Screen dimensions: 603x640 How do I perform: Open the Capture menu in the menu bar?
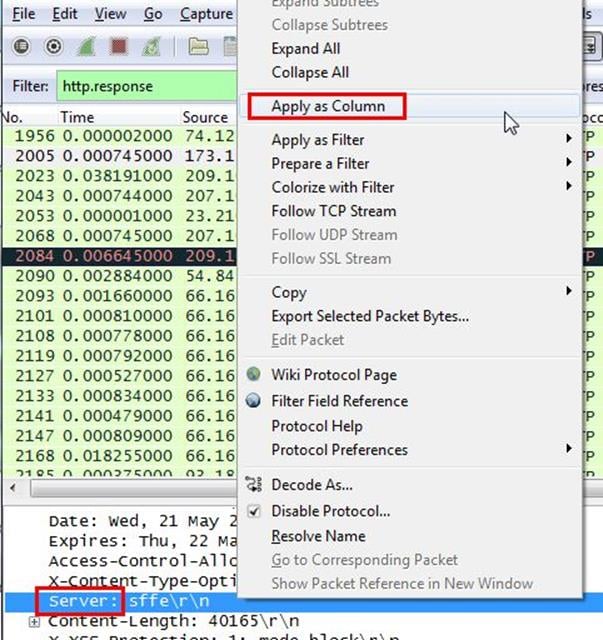pos(206,14)
